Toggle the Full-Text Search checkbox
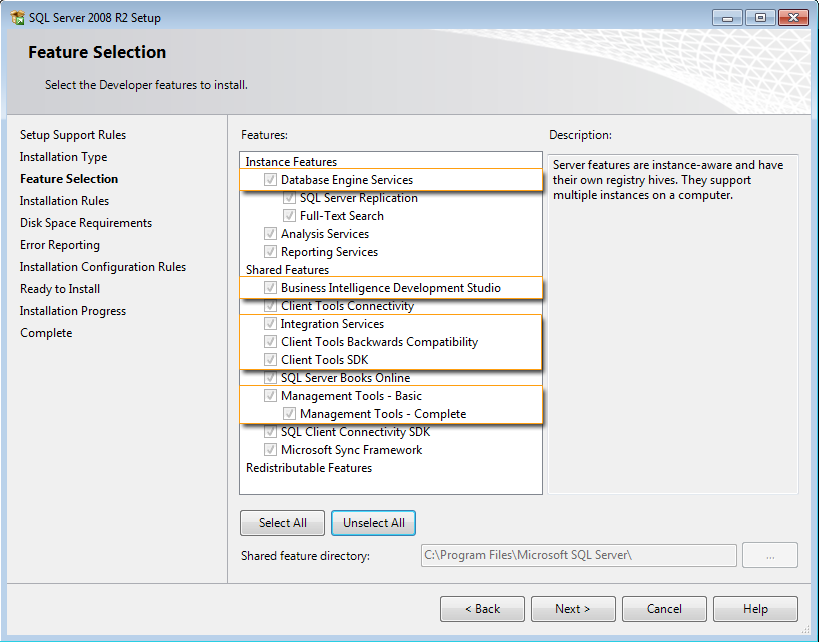 pyautogui.click(x=289, y=216)
